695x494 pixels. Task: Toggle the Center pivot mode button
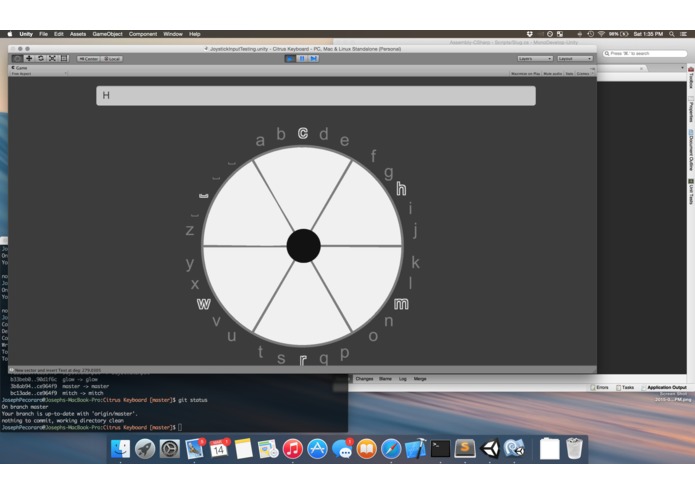(x=88, y=58)
